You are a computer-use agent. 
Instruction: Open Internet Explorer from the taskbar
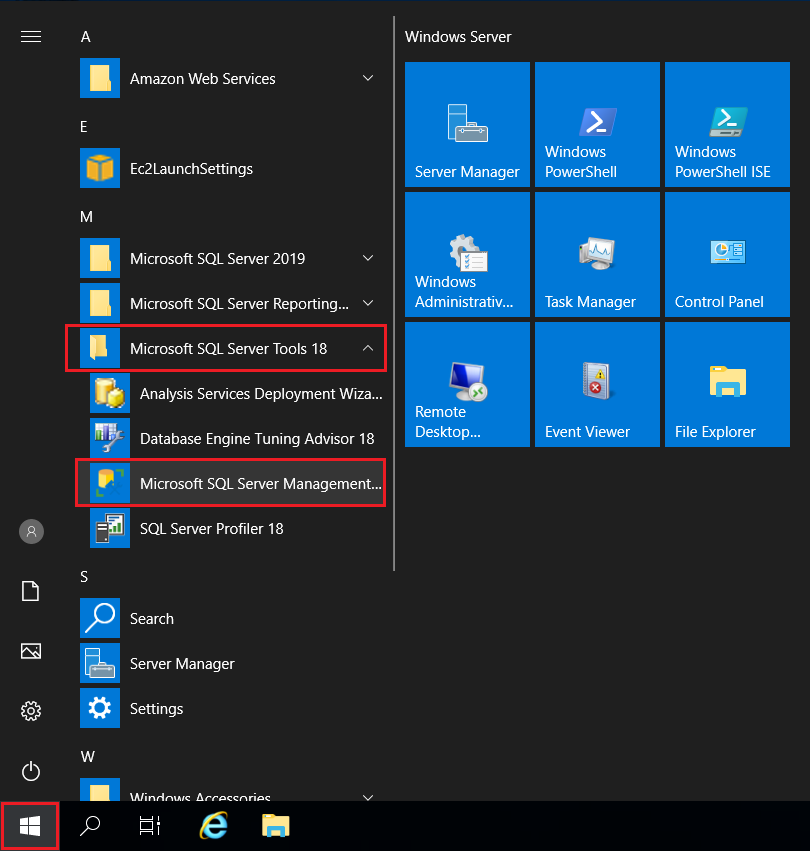click(x=213, y=826)
